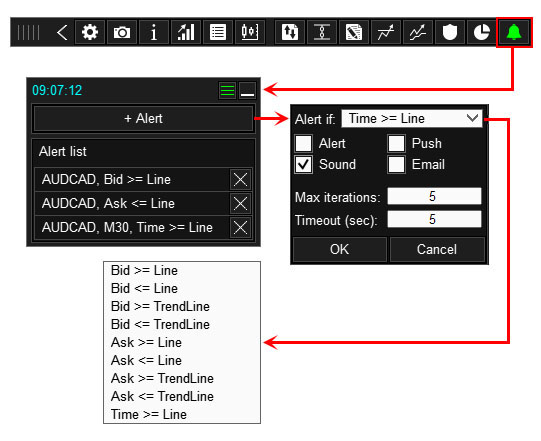
Task: Click the pencil notes icon
Action: point(354,32)
